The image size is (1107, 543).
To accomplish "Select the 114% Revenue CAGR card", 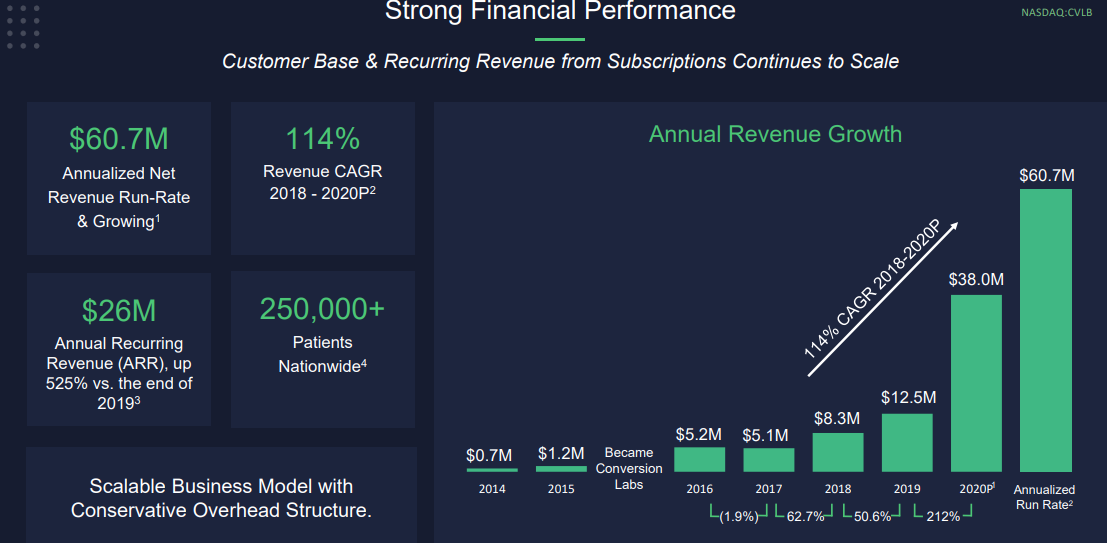I will 322,178.
